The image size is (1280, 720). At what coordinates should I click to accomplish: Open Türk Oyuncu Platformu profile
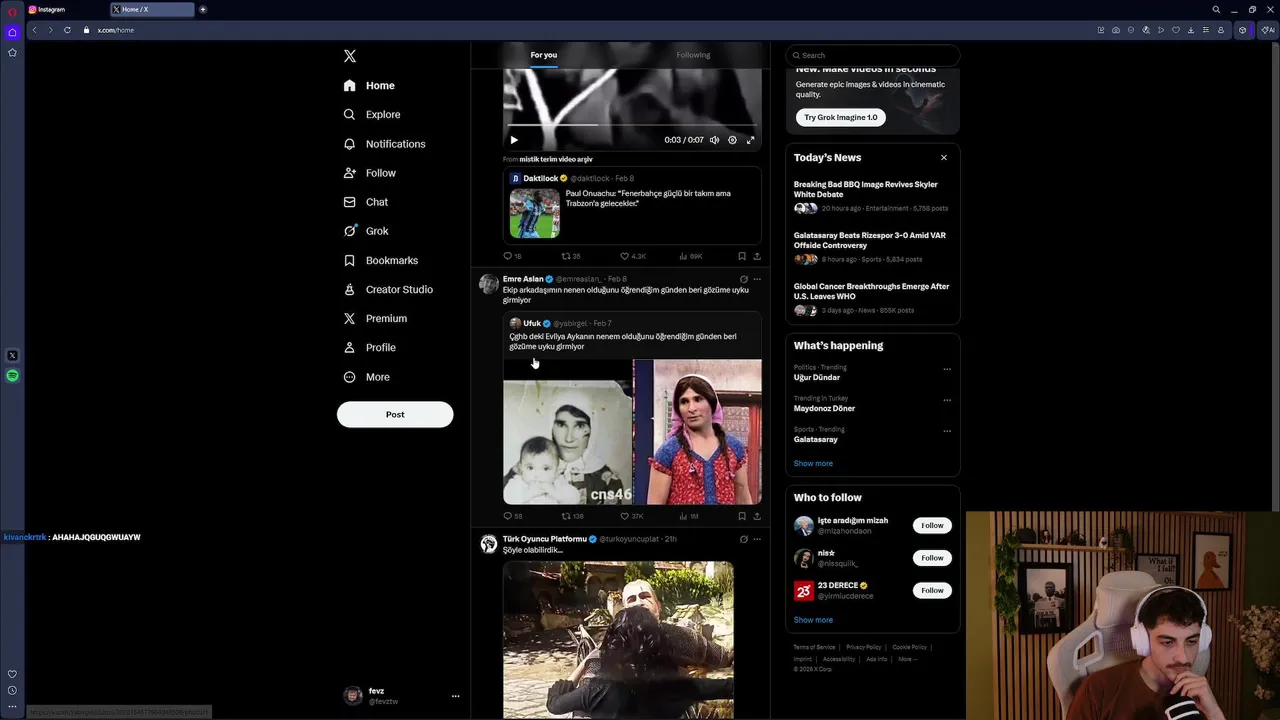pos(545,539)
